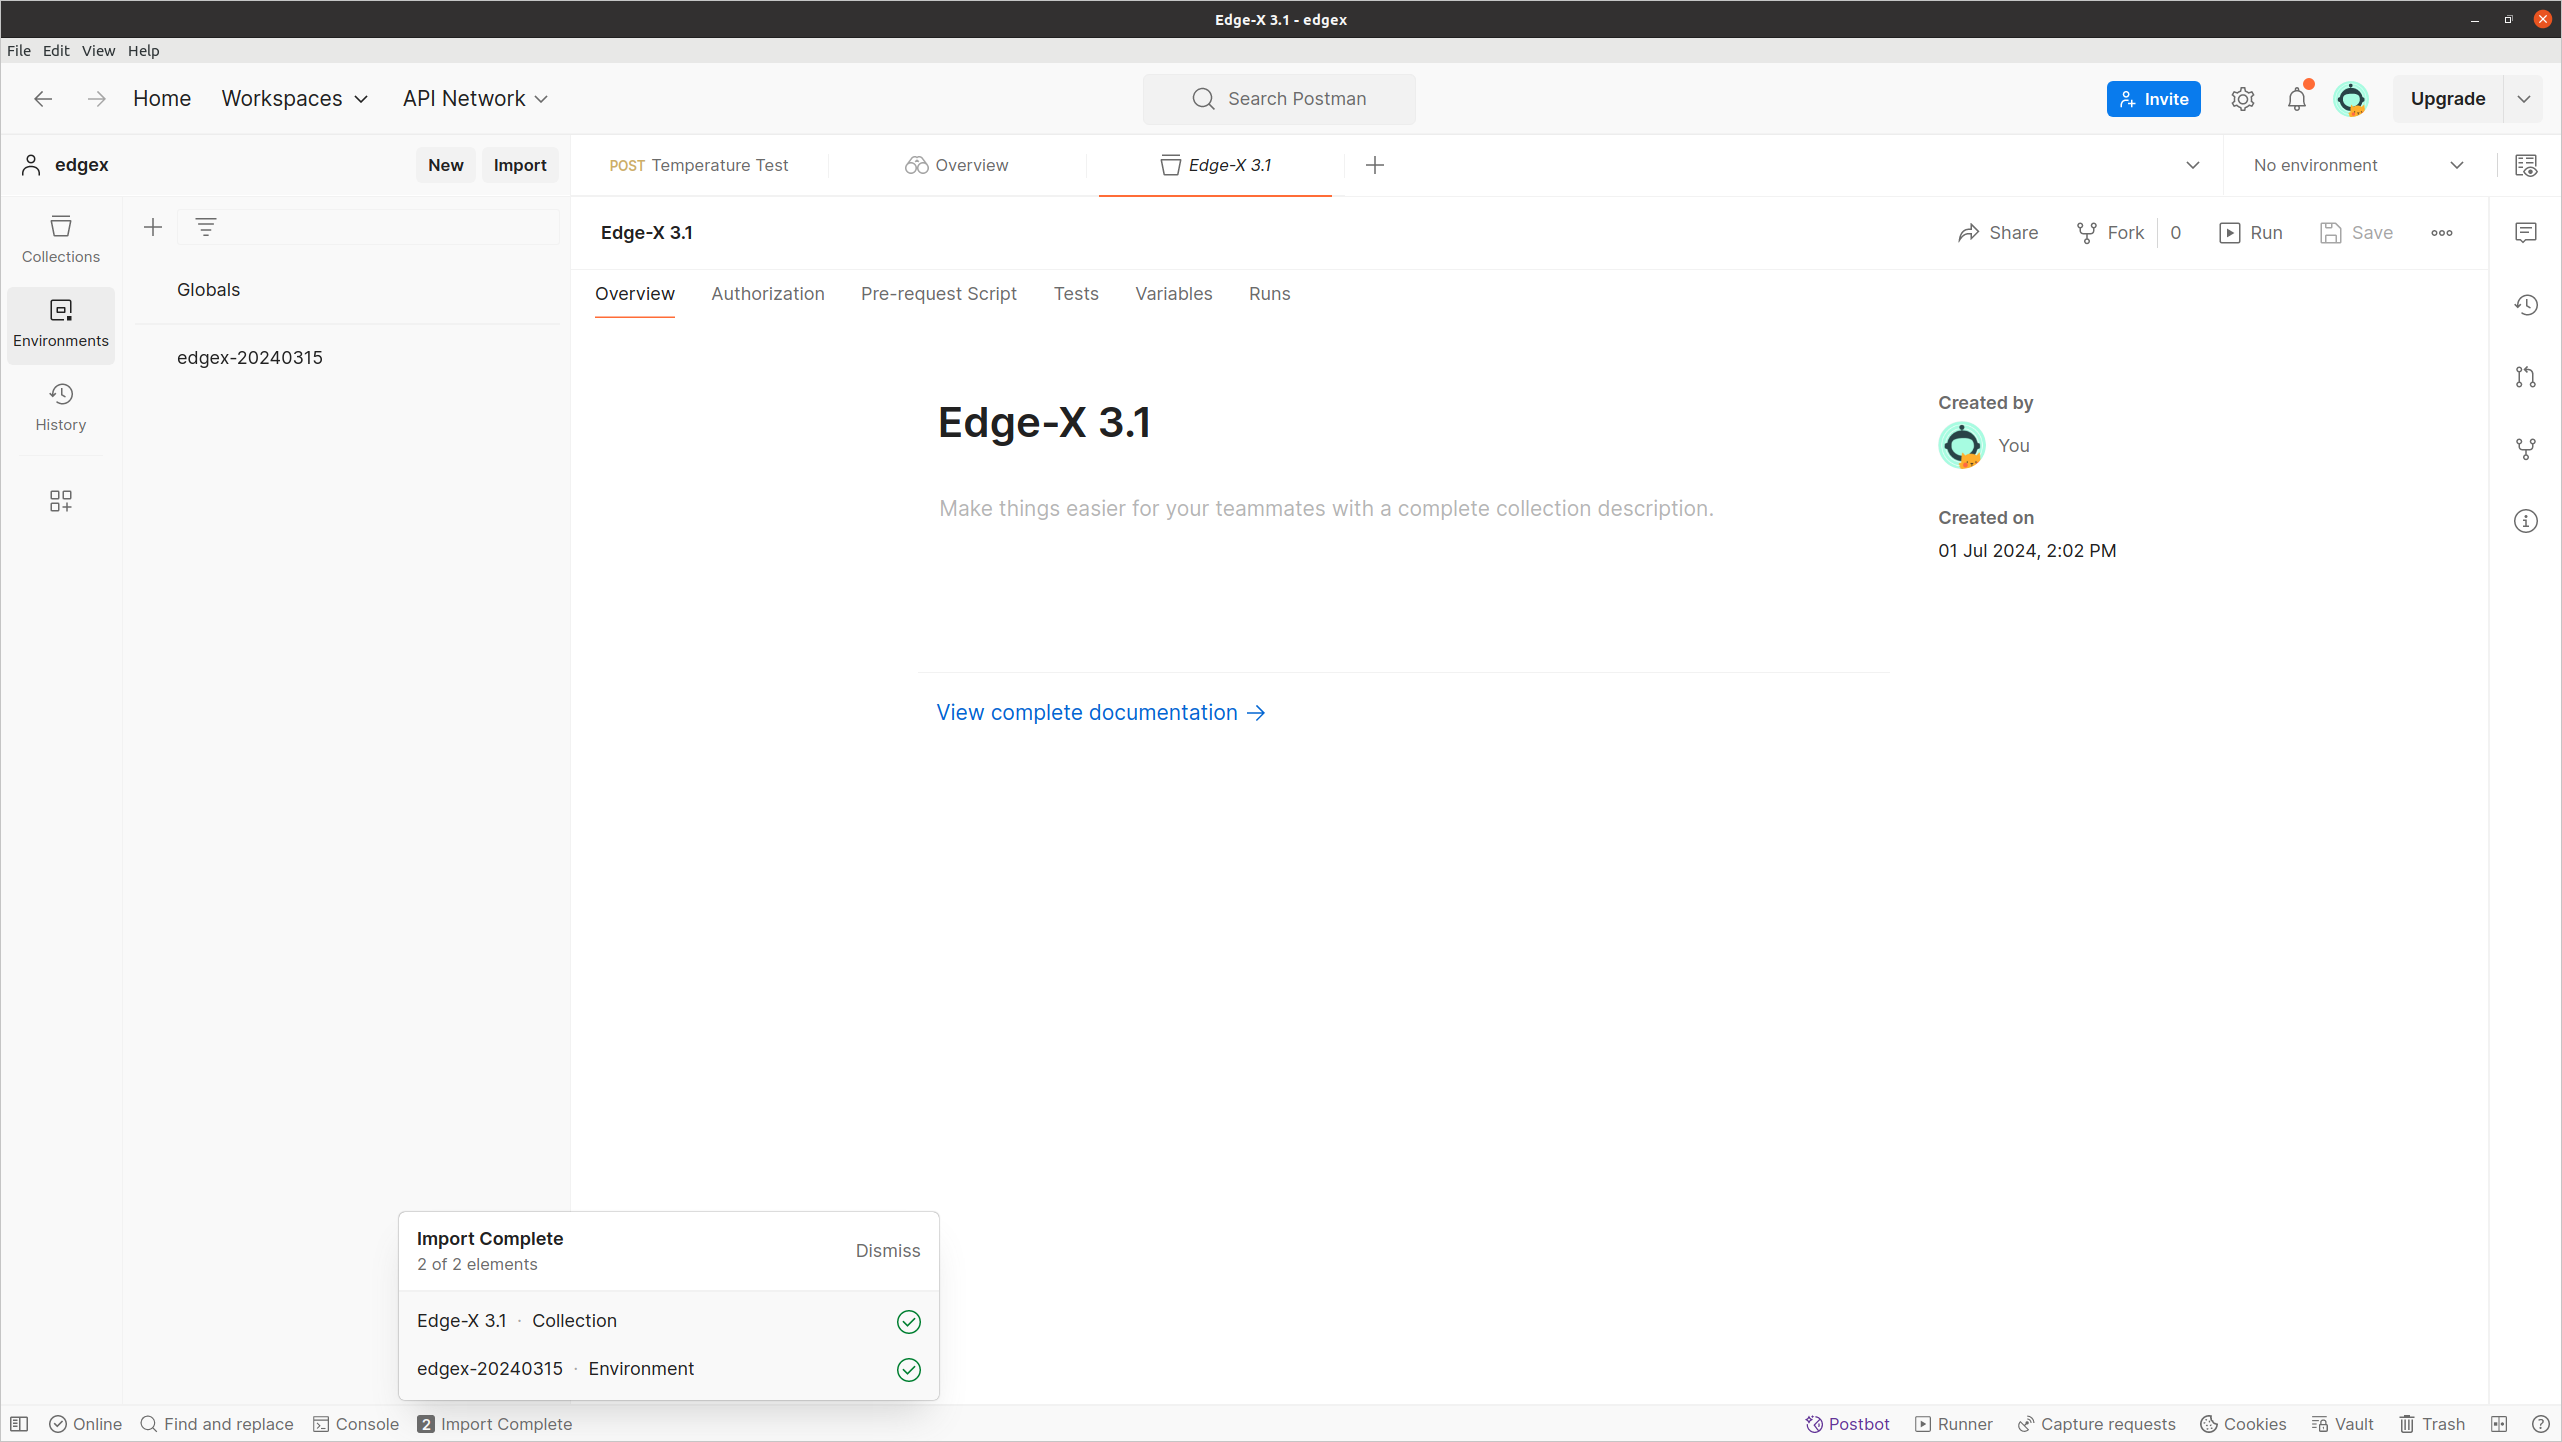This screenshot has width=2562, height=1442.
Task: Open View complete documentation link
Action: 1101,713
